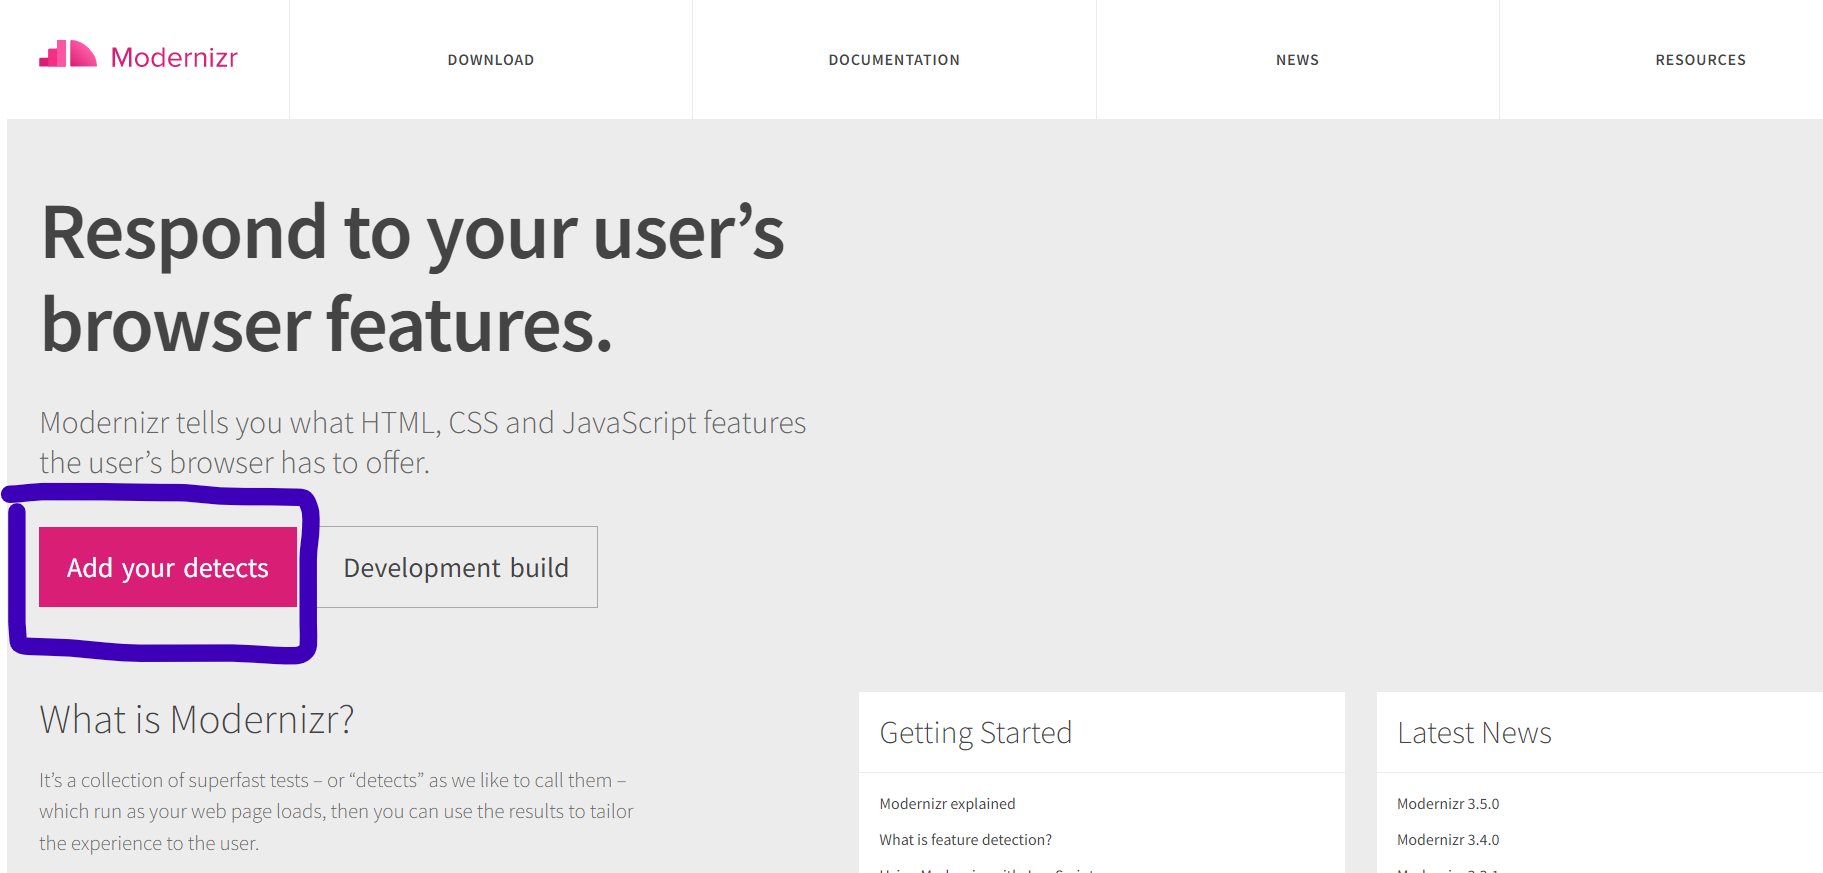Click the Development build button
1823x873 pixels.
(x=456, y=567)
